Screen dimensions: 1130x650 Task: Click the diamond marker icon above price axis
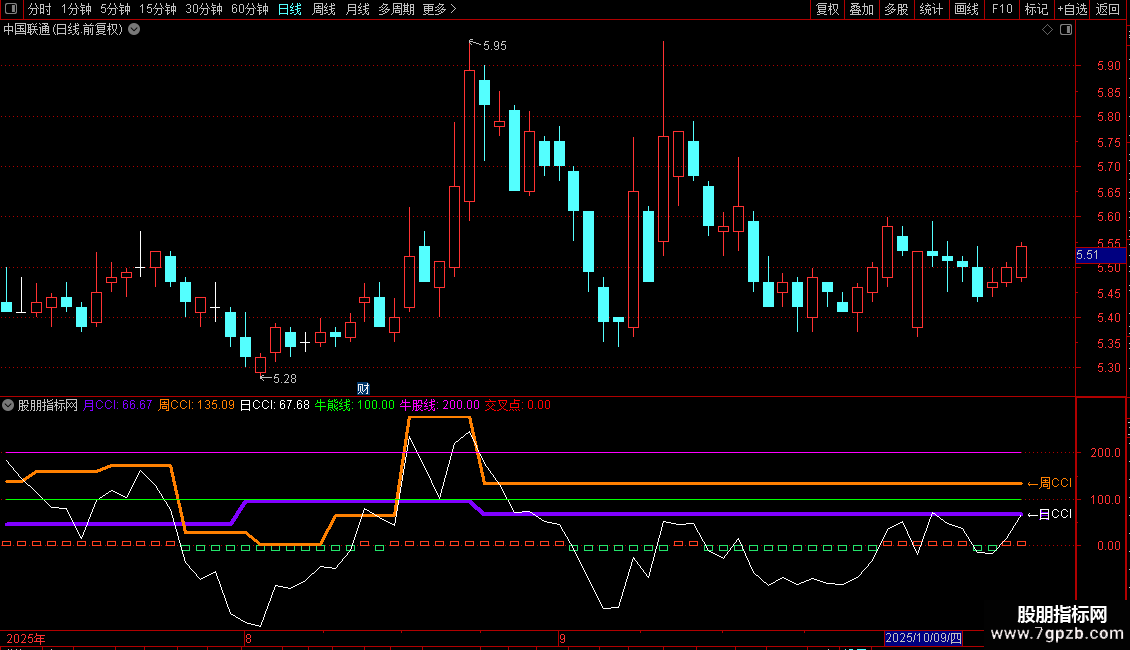(1047, 30)
